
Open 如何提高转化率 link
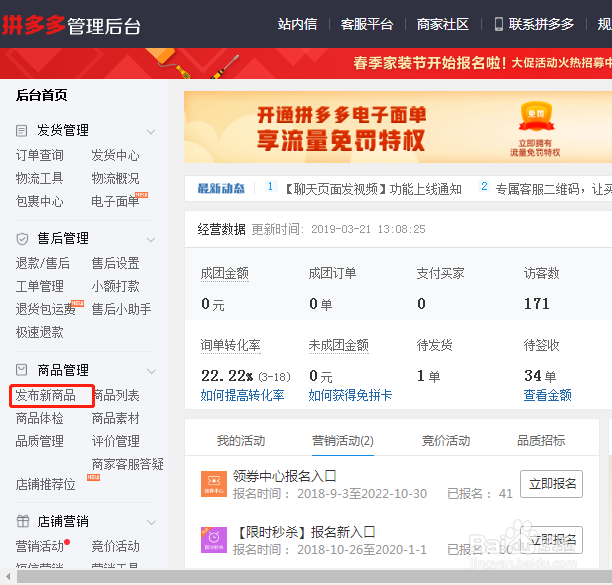(242, 395)
